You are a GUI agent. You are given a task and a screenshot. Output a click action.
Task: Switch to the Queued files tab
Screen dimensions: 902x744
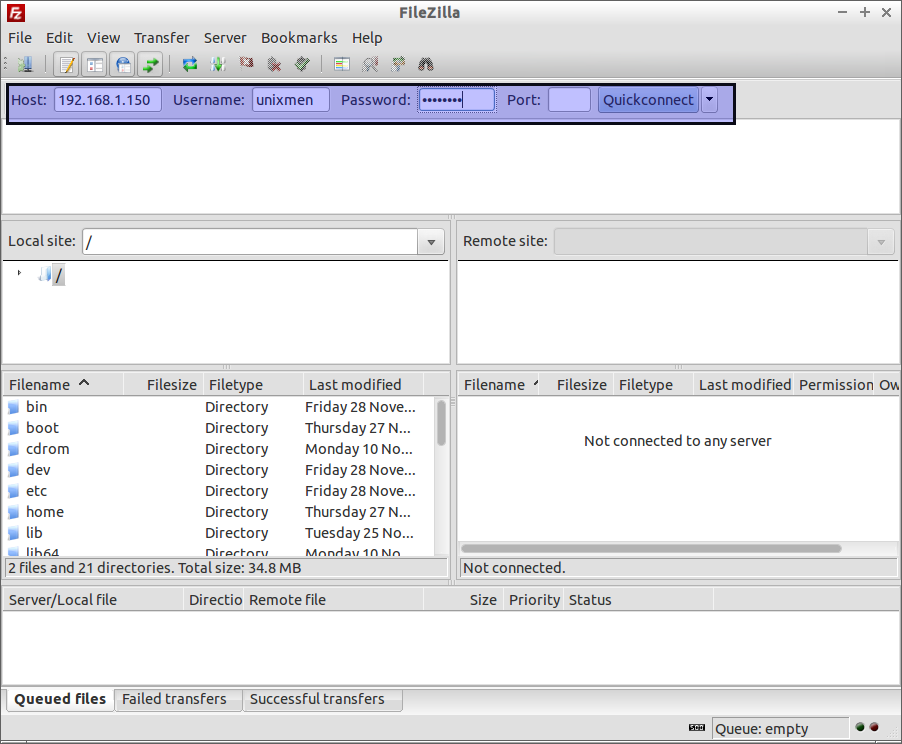point(60,699)
